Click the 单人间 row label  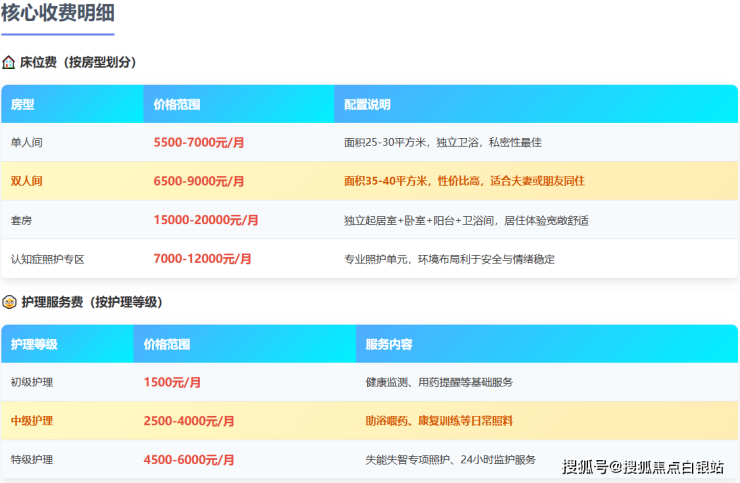(x=27, y=143)
